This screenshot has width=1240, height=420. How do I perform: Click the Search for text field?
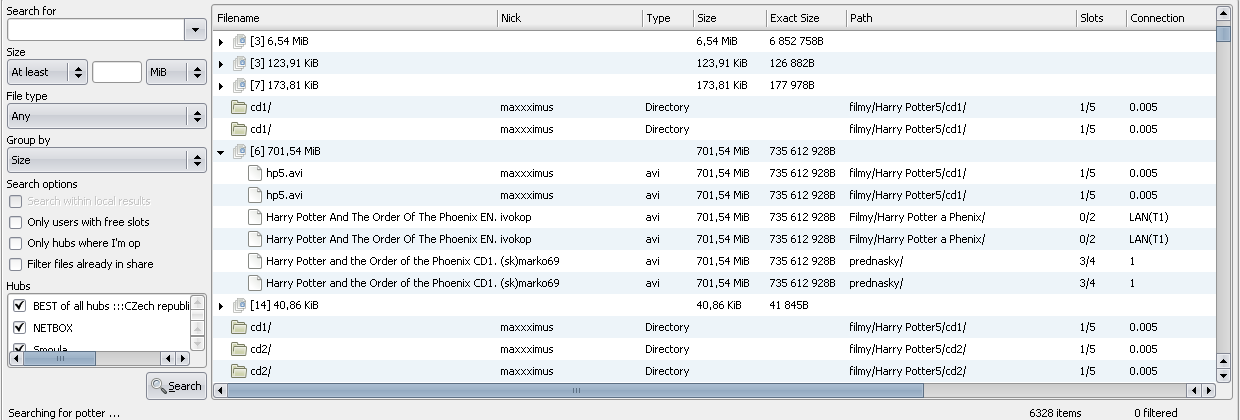95,30
